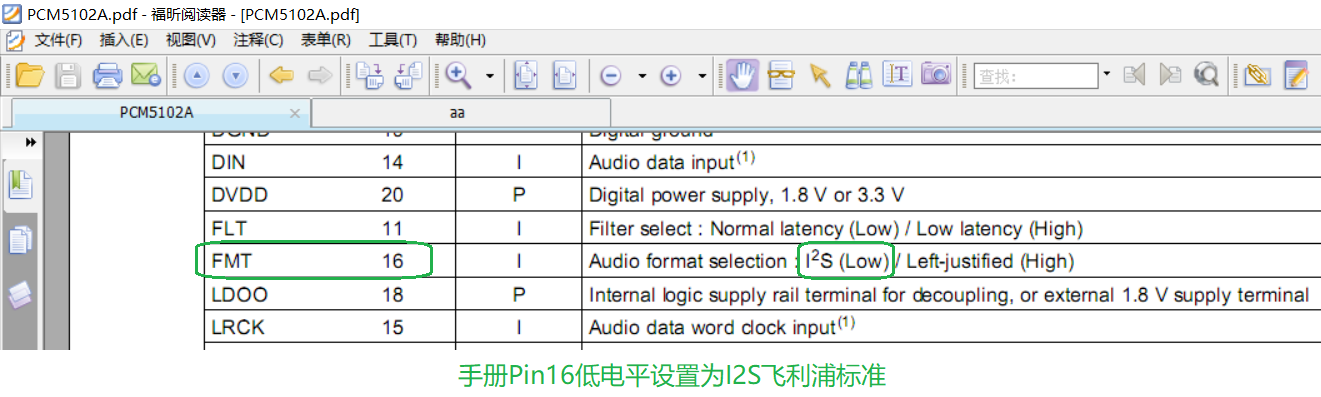Open the bookmarks panel icon
Image resolution: width=1321 pixels, height=397 pixels.
(21, 186)
